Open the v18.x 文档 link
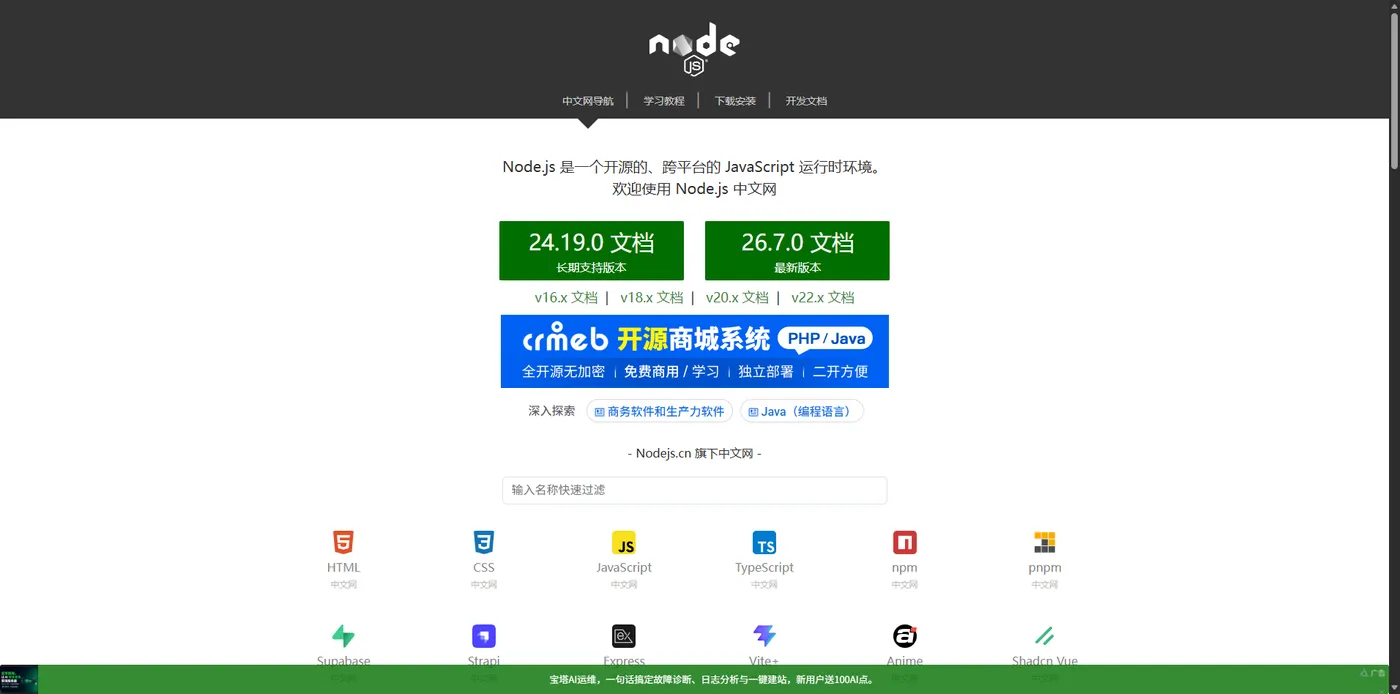1400x694 pixels. [651, 297]
